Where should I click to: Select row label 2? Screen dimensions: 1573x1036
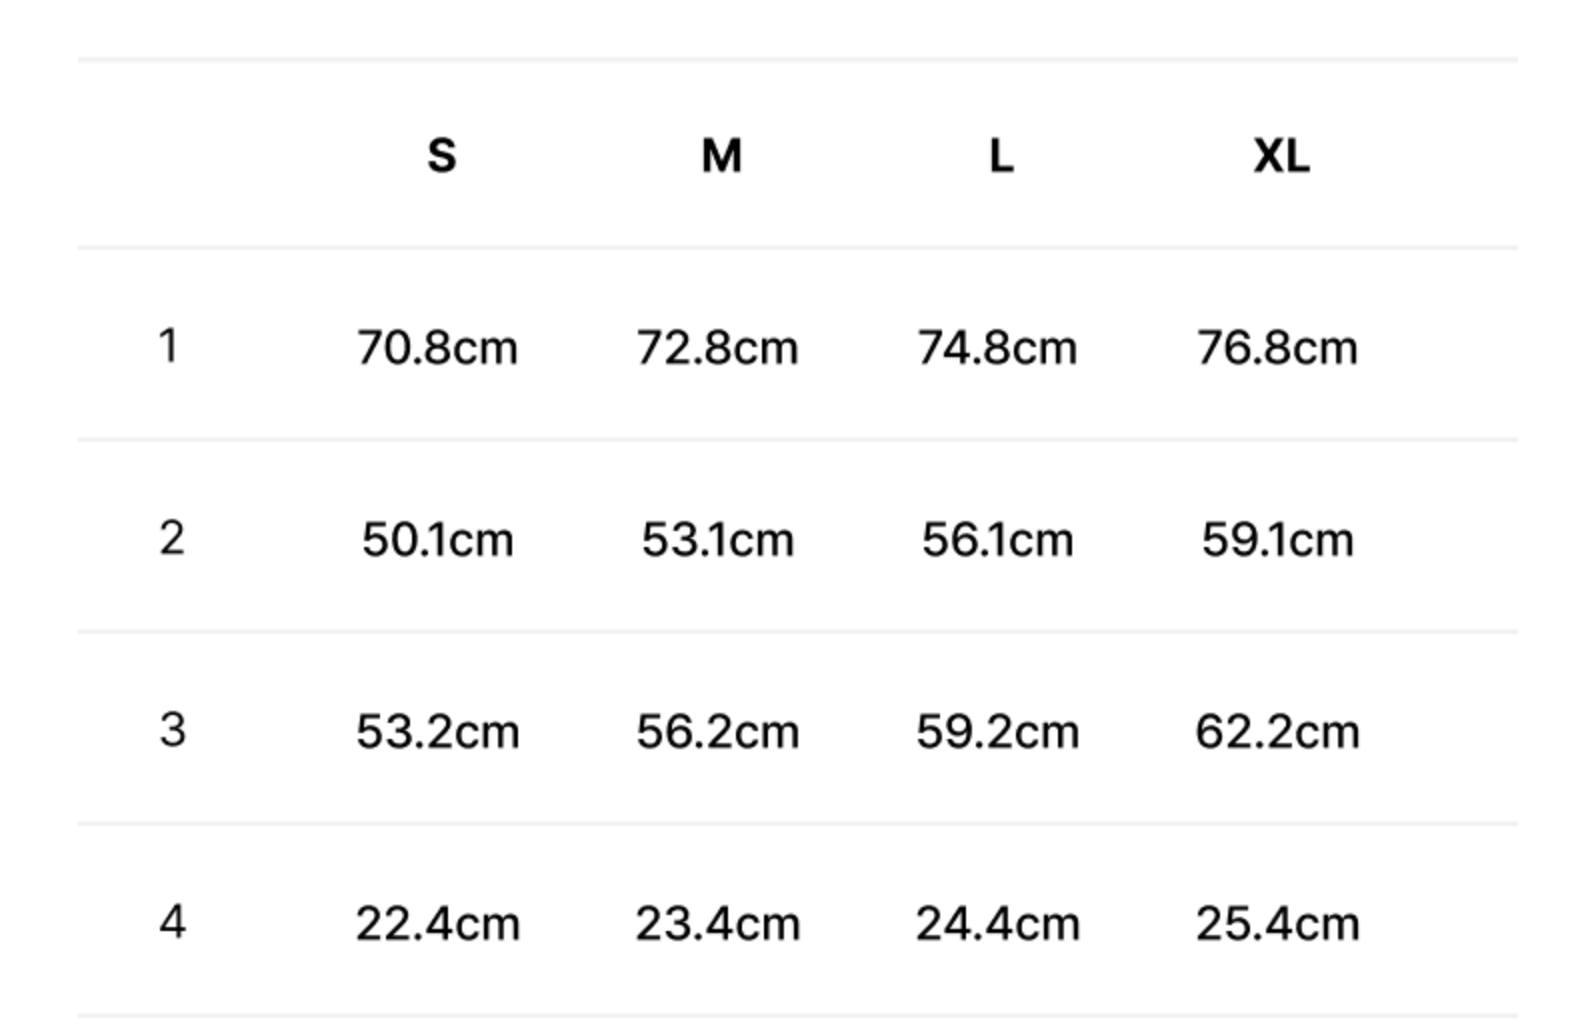click(171, 538)
